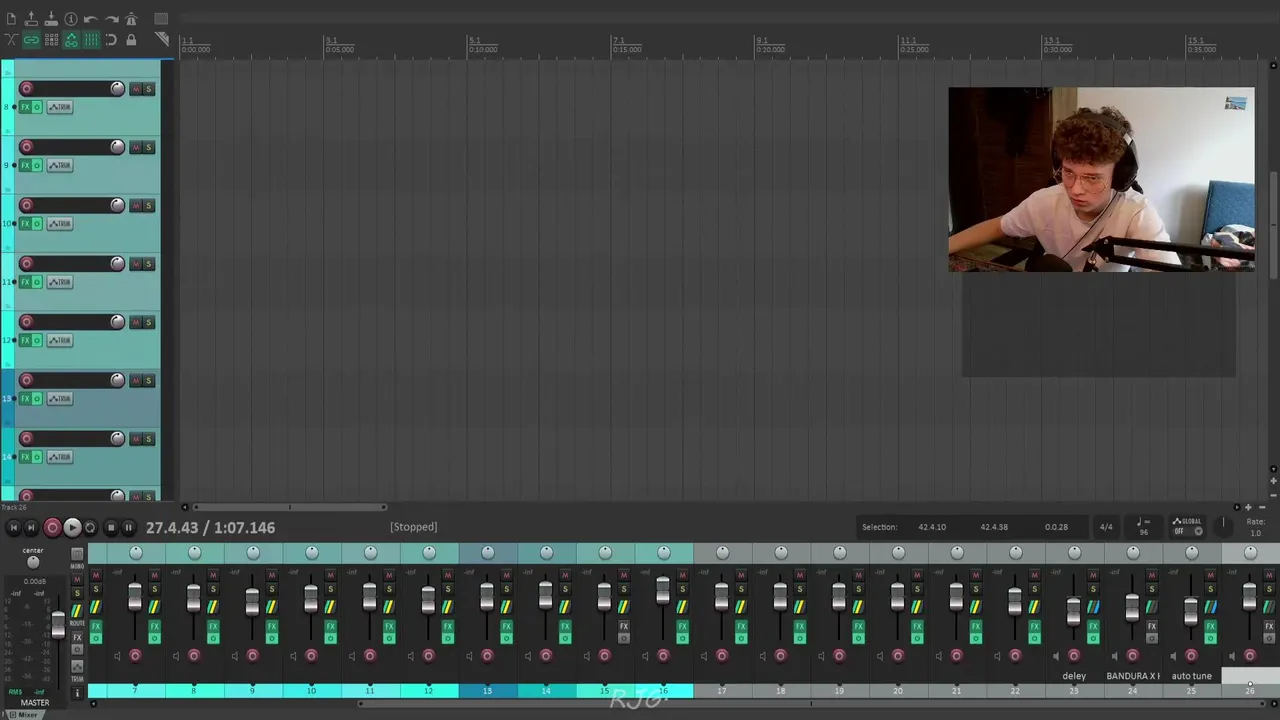Click selection start field 42.4.10
This screenshot has height=720, width=1280.
(x=932, y=527)
